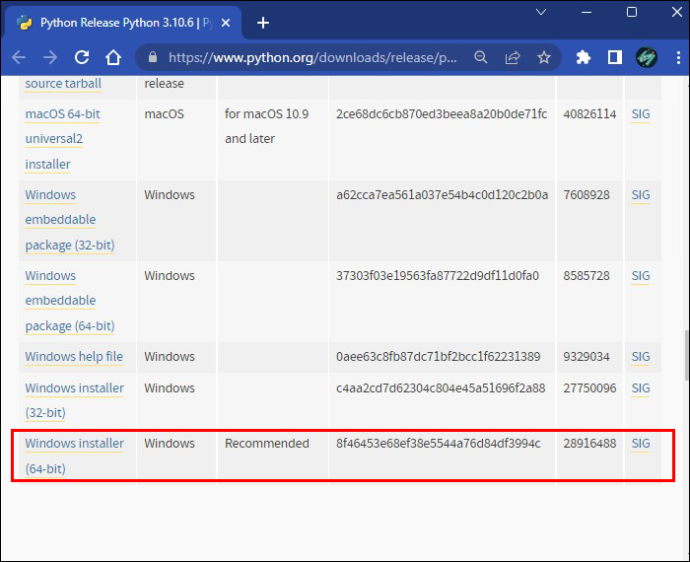Open the zoom magnifier in address bar

(481, 57)
